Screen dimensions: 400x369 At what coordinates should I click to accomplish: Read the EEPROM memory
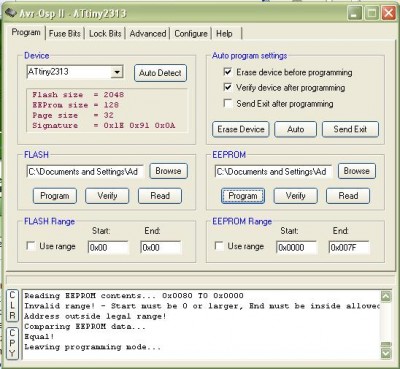coord(348,196)
